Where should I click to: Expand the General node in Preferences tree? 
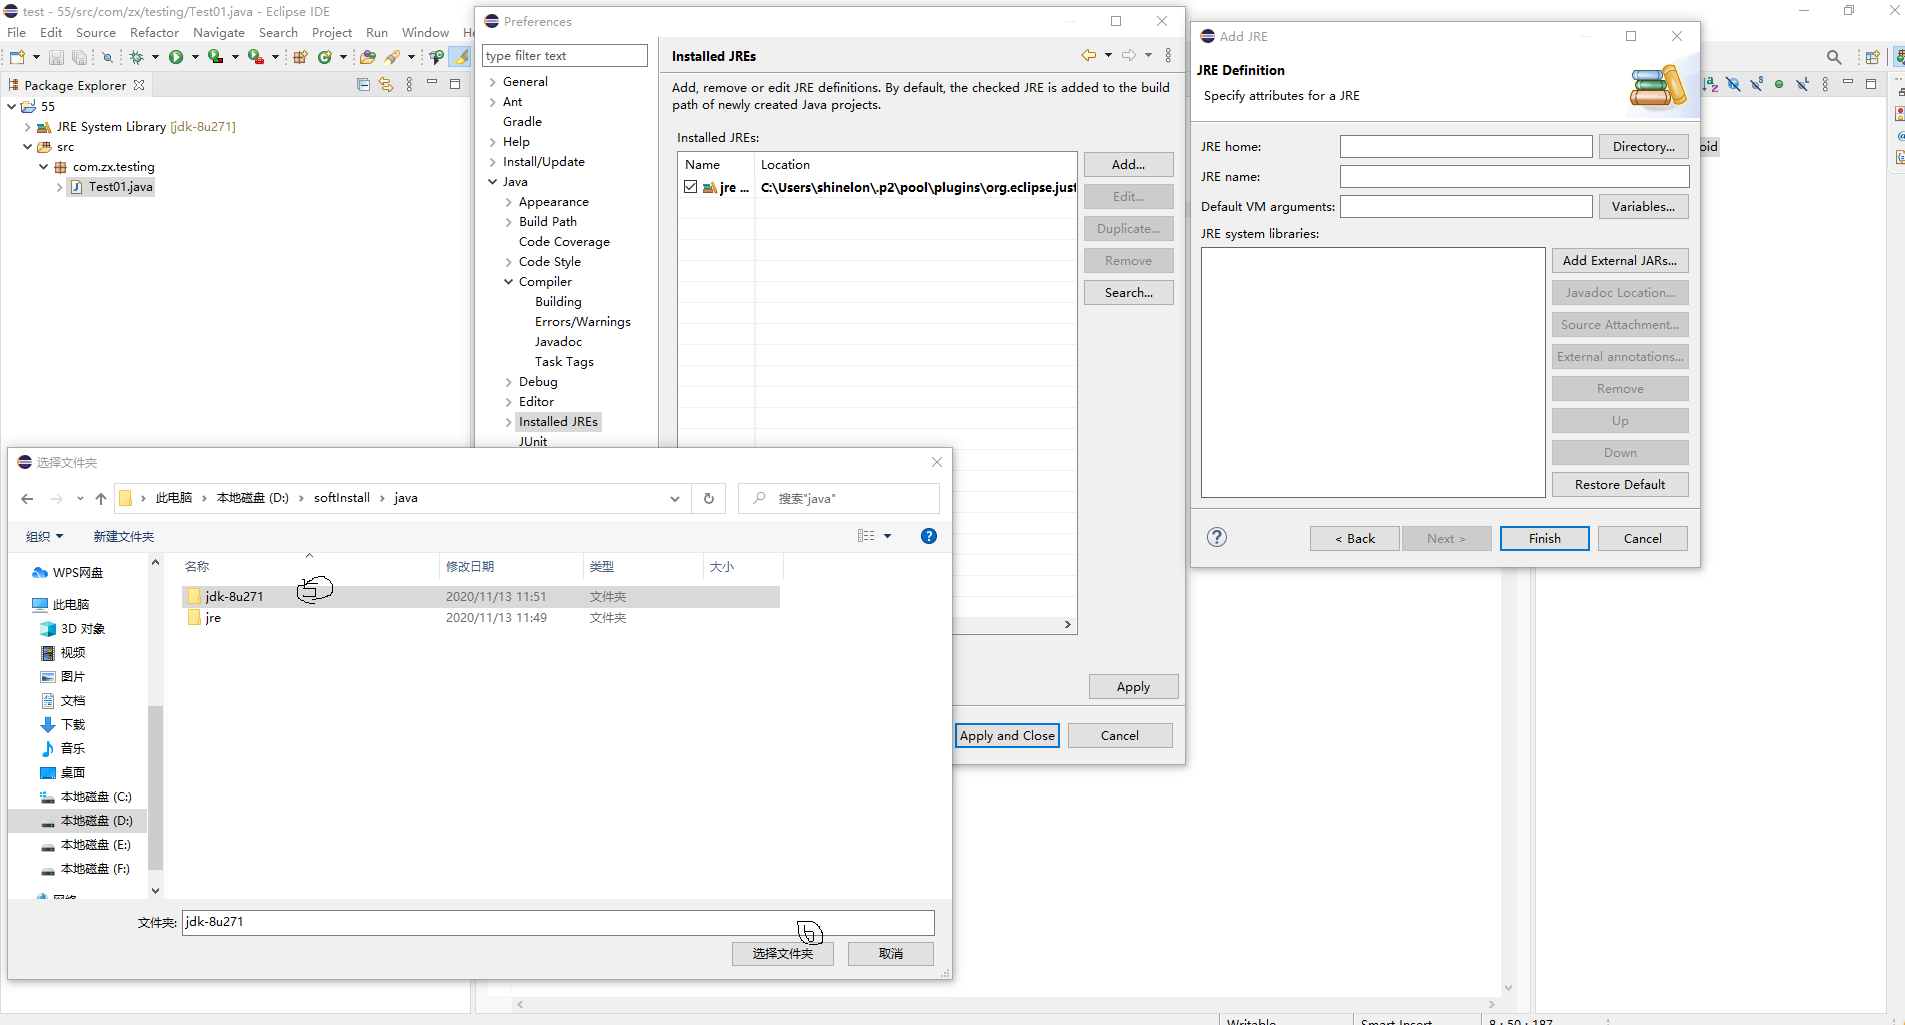click(493, 82)
